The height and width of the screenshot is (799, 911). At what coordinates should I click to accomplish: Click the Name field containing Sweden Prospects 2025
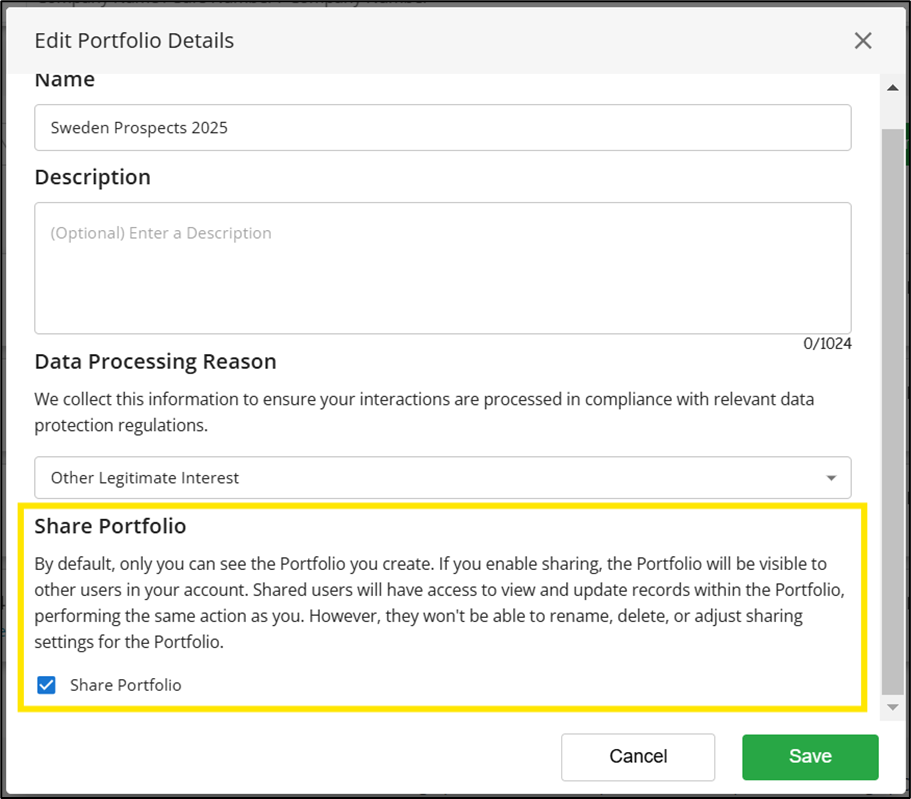(442, 128)
